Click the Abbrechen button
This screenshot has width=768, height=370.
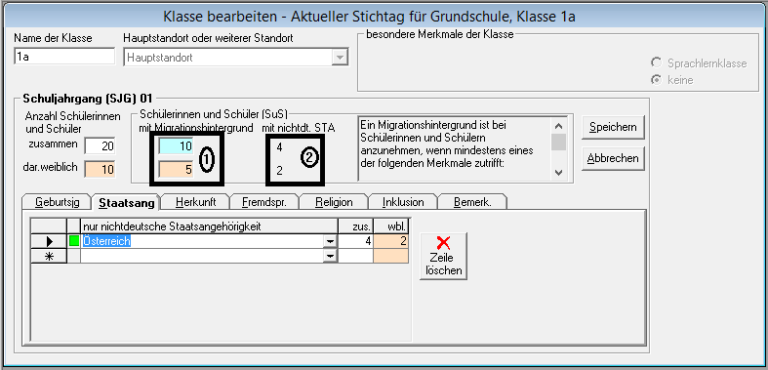(x=613, y=158)
